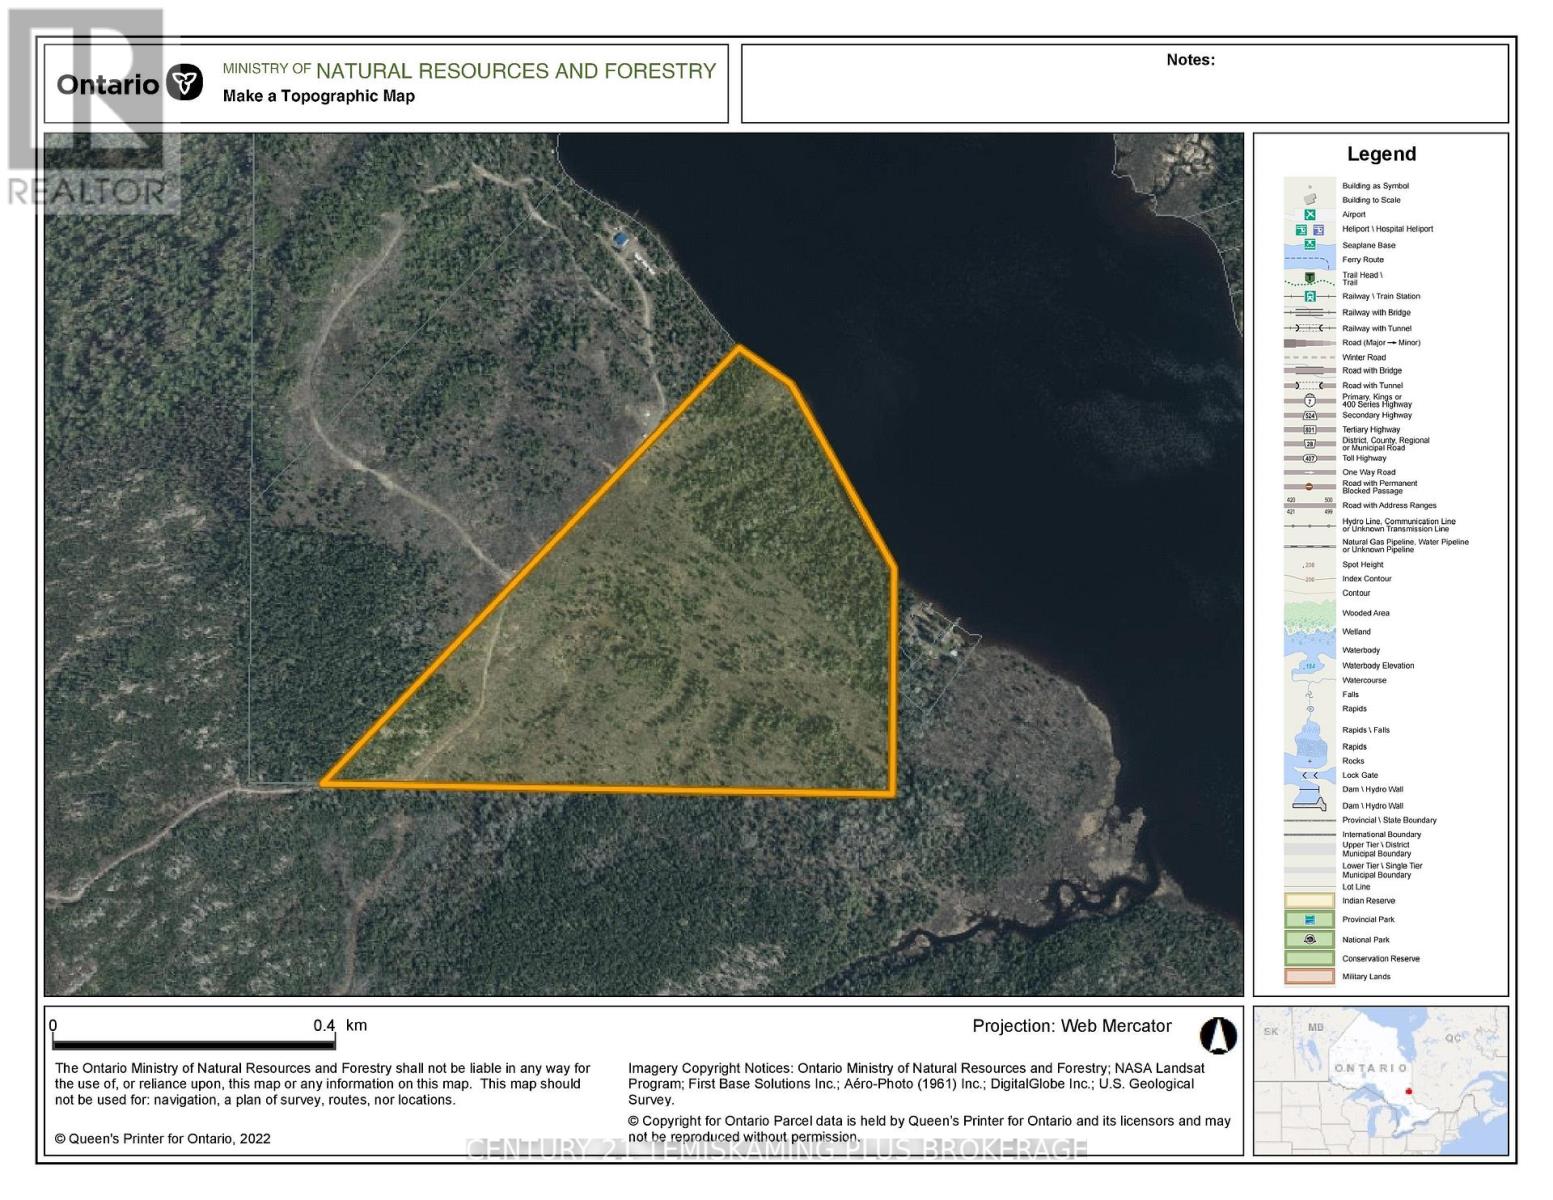Click the Military Lands color swatch
Screen dimensions: 1553x1200
[1309, 976]
